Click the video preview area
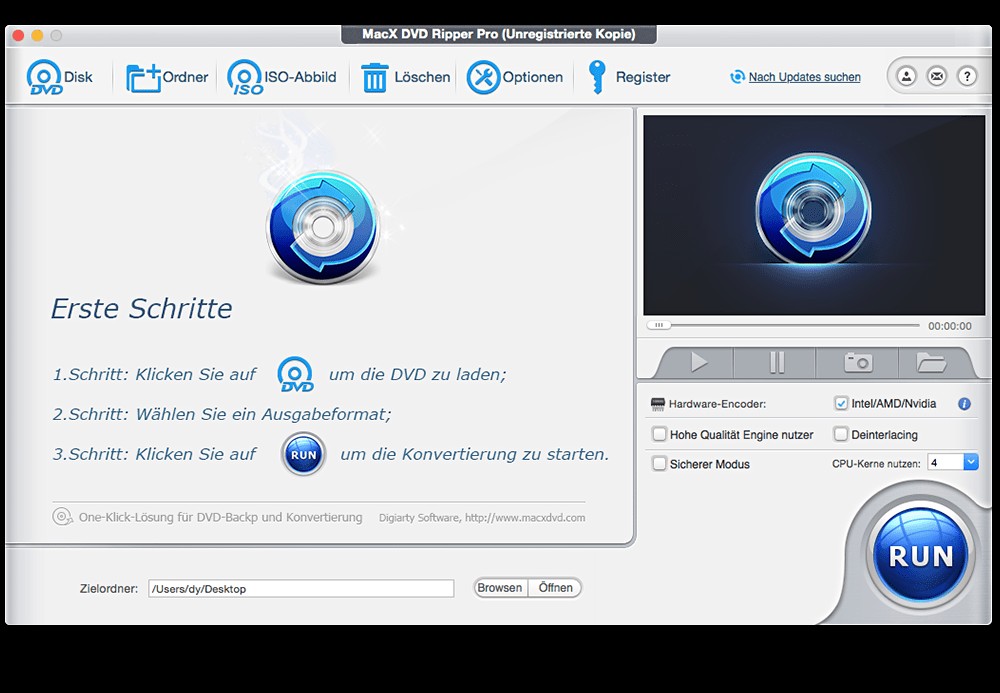This screenshot has width=1000, height=693. click(x=814, y=215)
